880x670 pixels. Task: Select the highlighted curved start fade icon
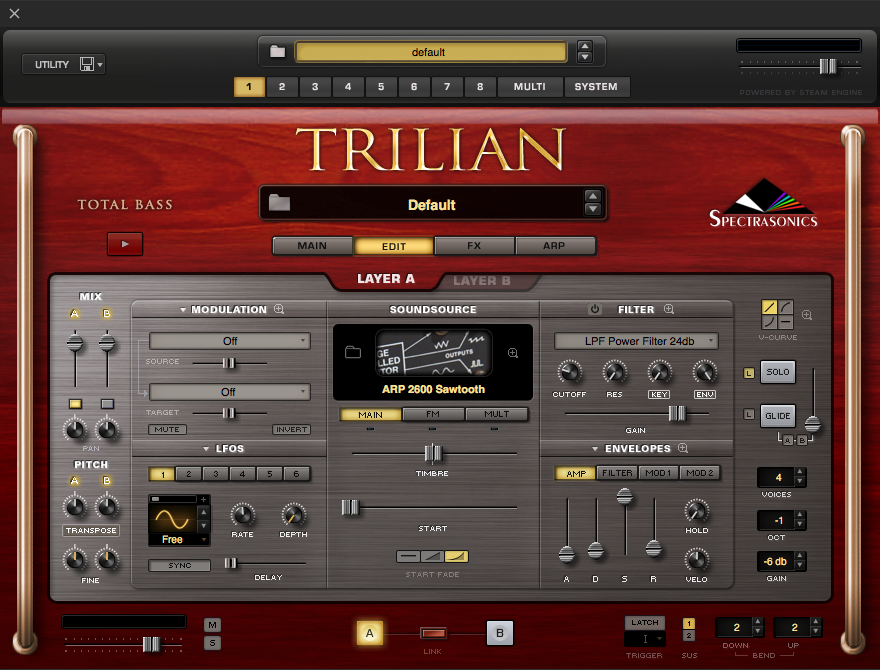(456, 557)
